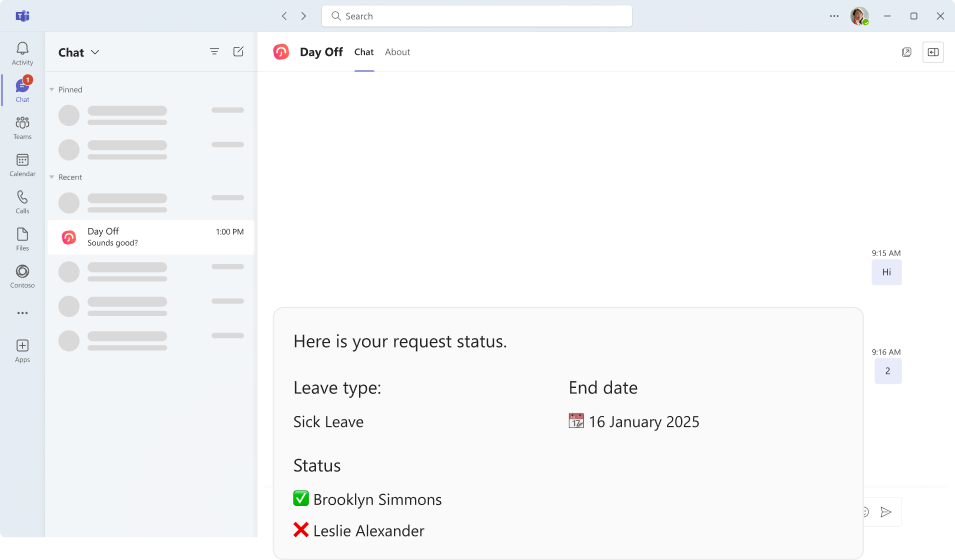
Task: Click the 'Sick Leave' value
Action: point(328,422)
